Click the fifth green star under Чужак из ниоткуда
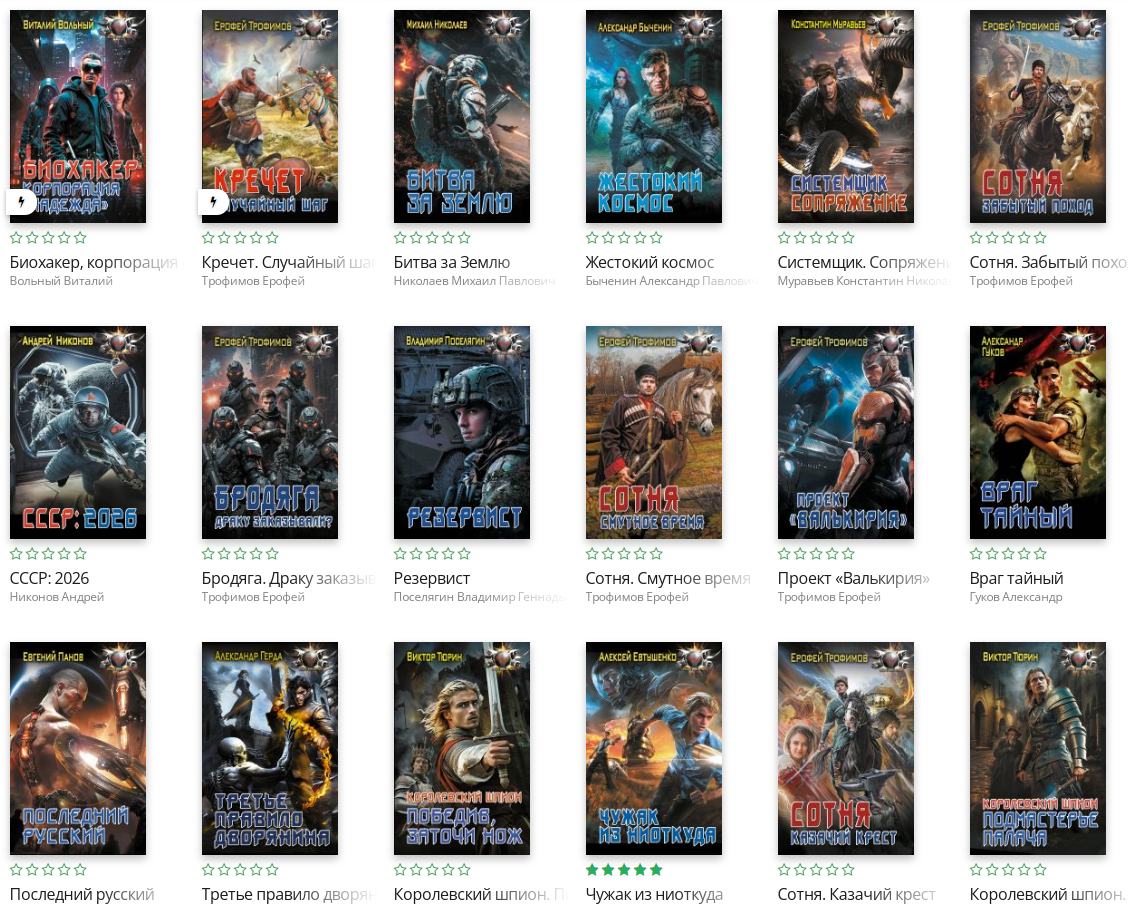1128x906 pixels. 656,870
